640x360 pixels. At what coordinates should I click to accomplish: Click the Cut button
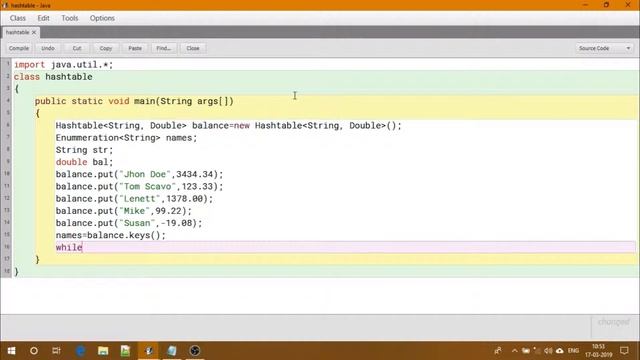[77, 48]
